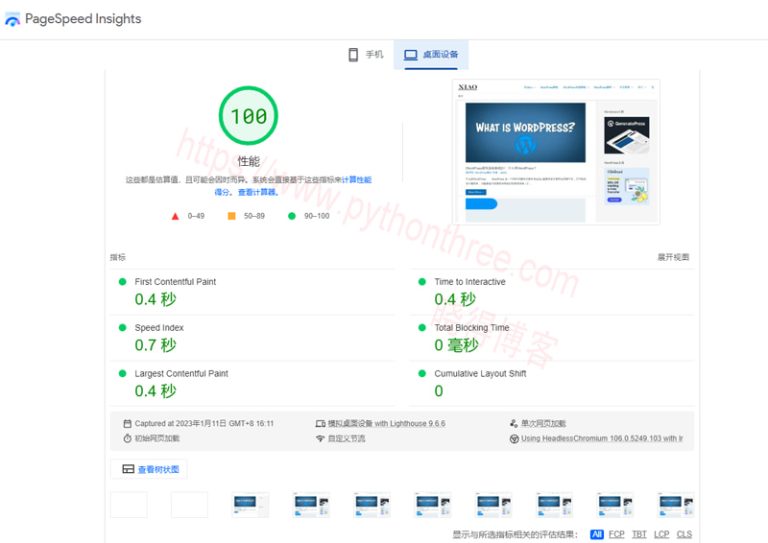Open the 查看计算器 link
768x543 pixels.
click(x=258, y=192)
